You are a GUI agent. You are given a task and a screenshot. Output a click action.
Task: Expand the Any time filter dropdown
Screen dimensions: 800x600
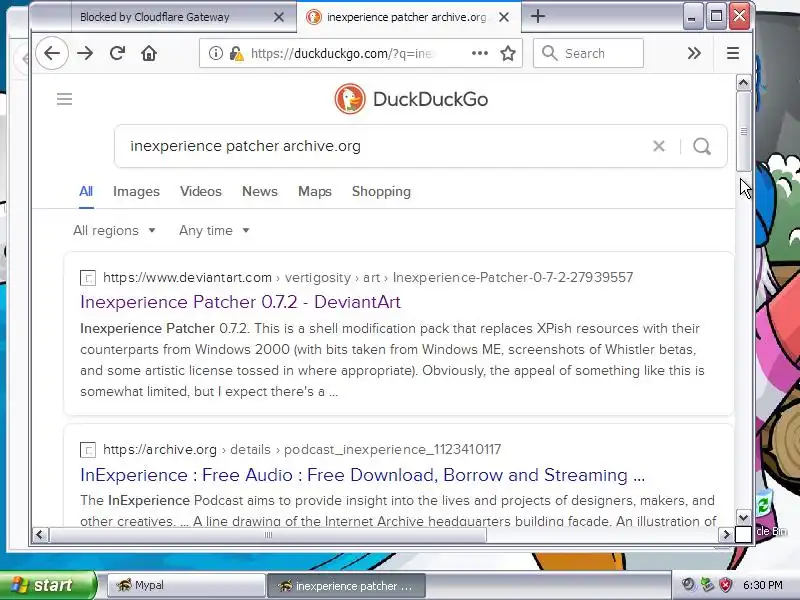click(x=214, y=231)
